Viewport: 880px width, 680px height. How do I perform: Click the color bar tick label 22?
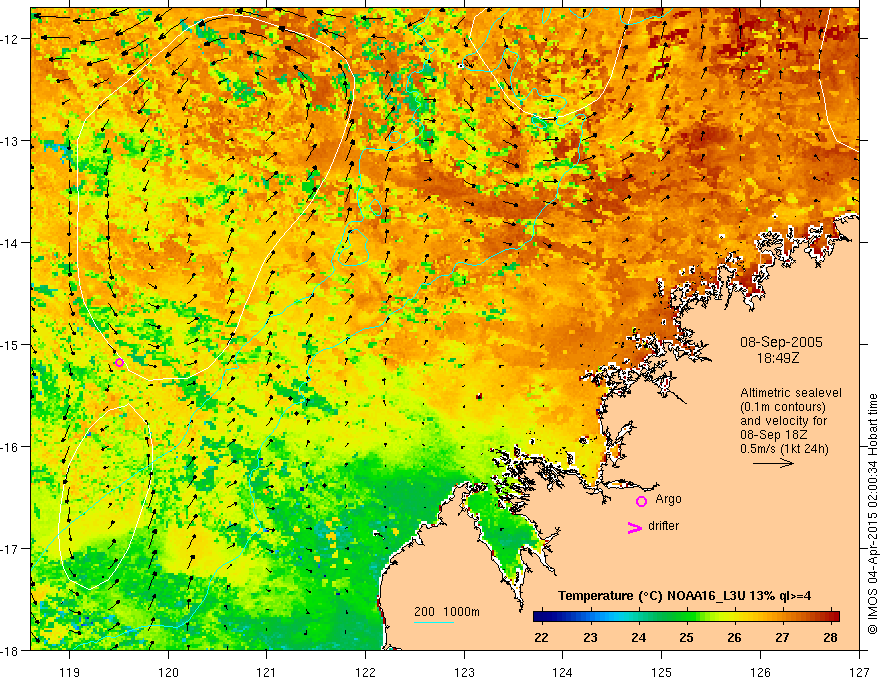pyautogui.click(x=541, y=637)
